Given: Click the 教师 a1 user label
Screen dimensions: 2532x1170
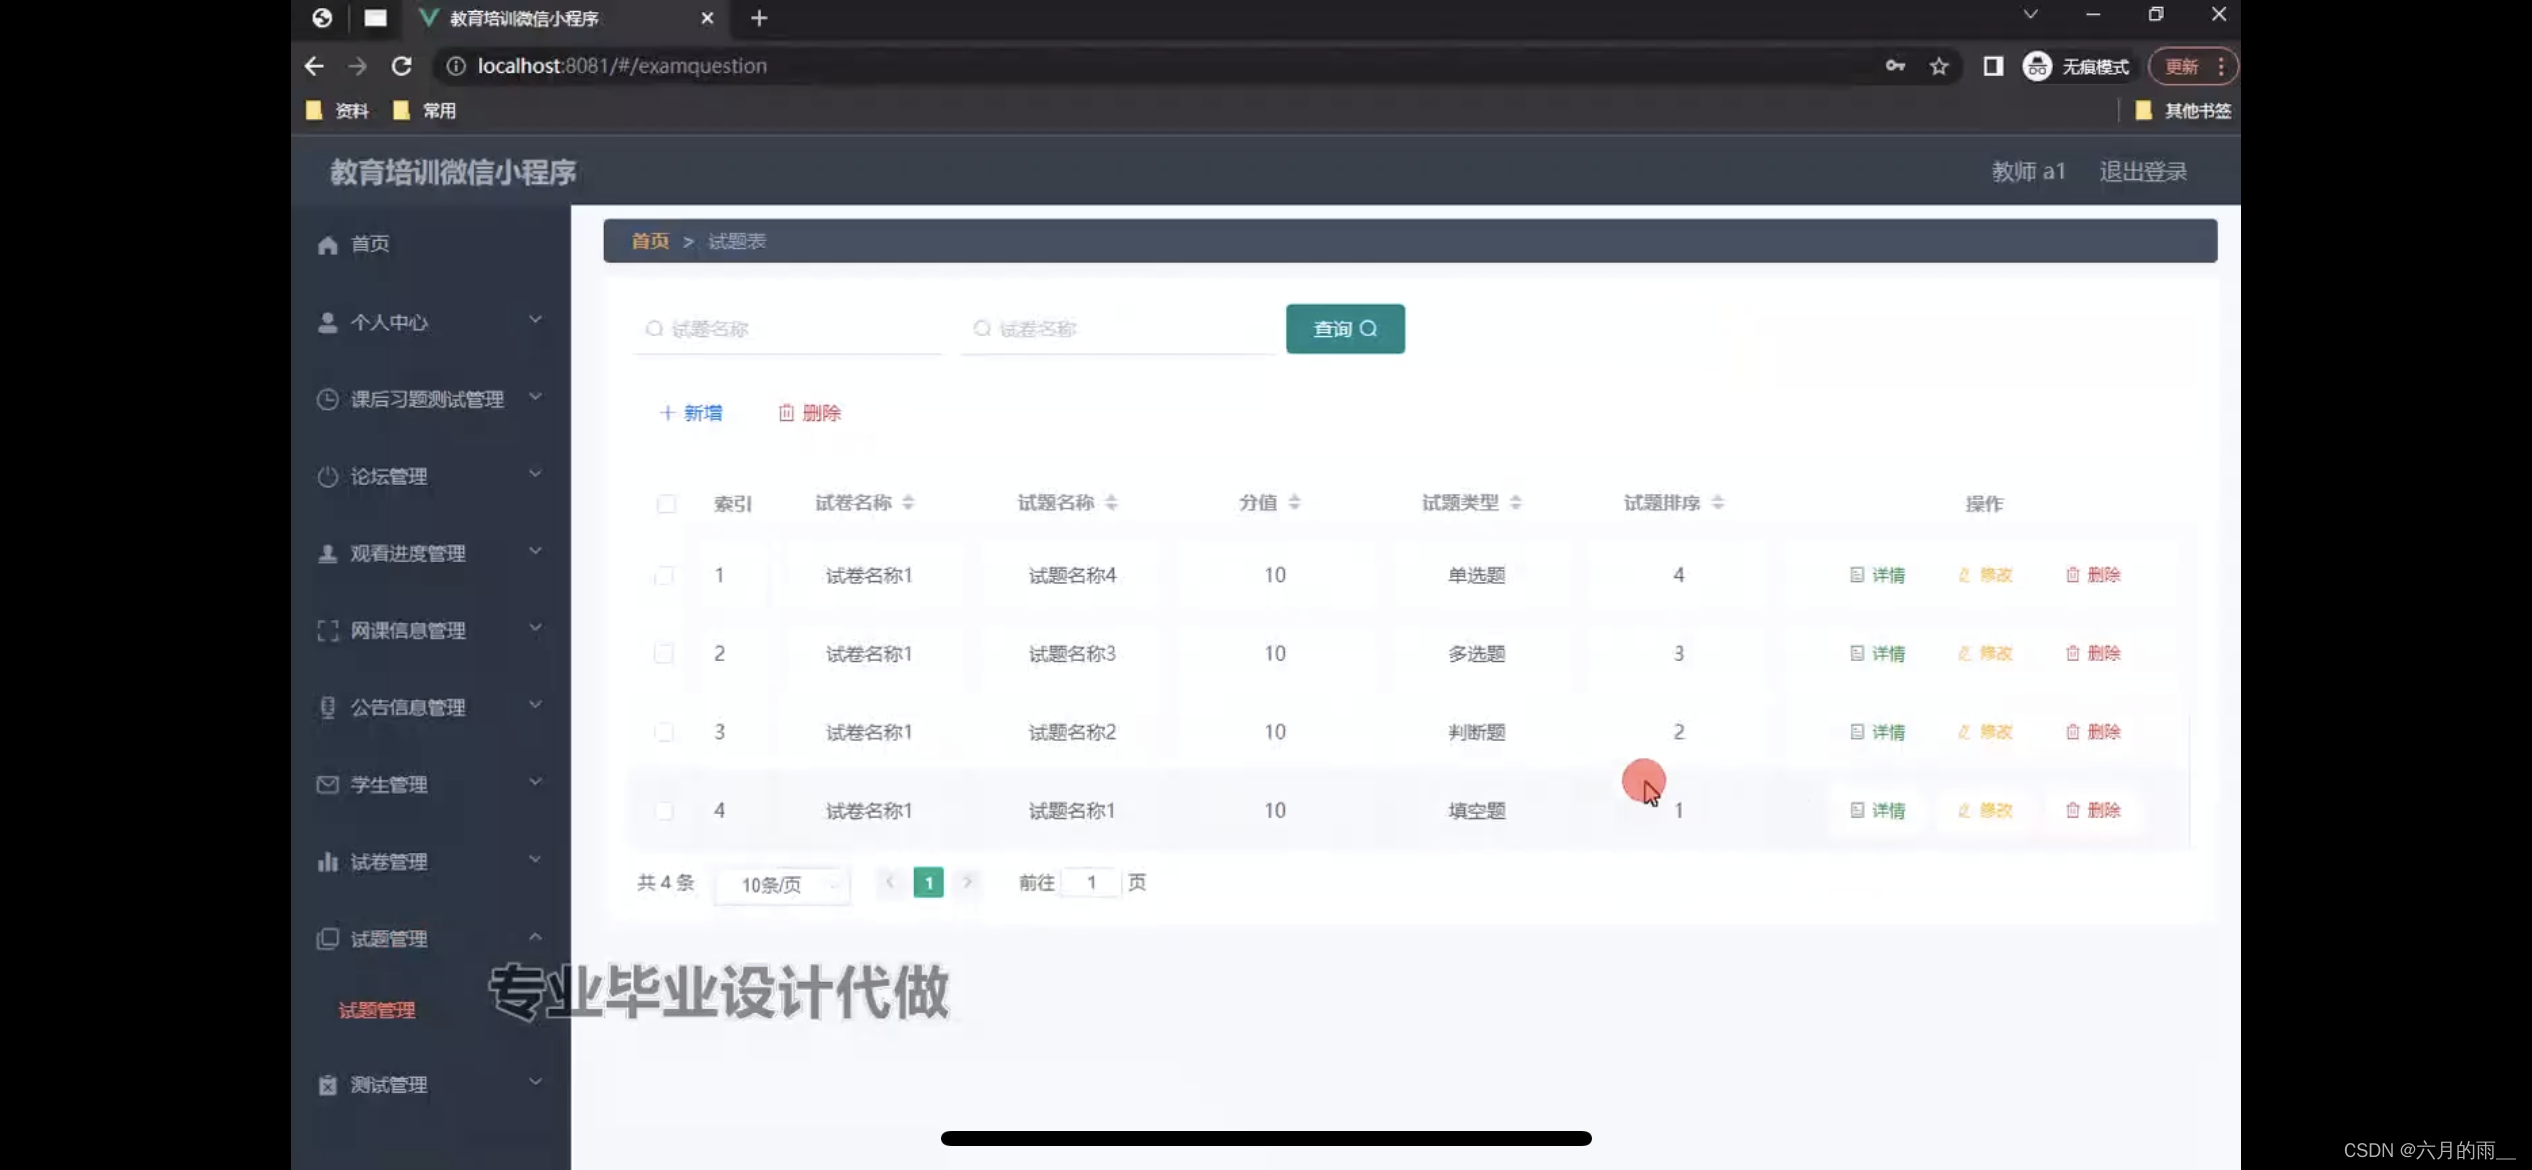Looking at the screenshot, I should point(2028,172).
